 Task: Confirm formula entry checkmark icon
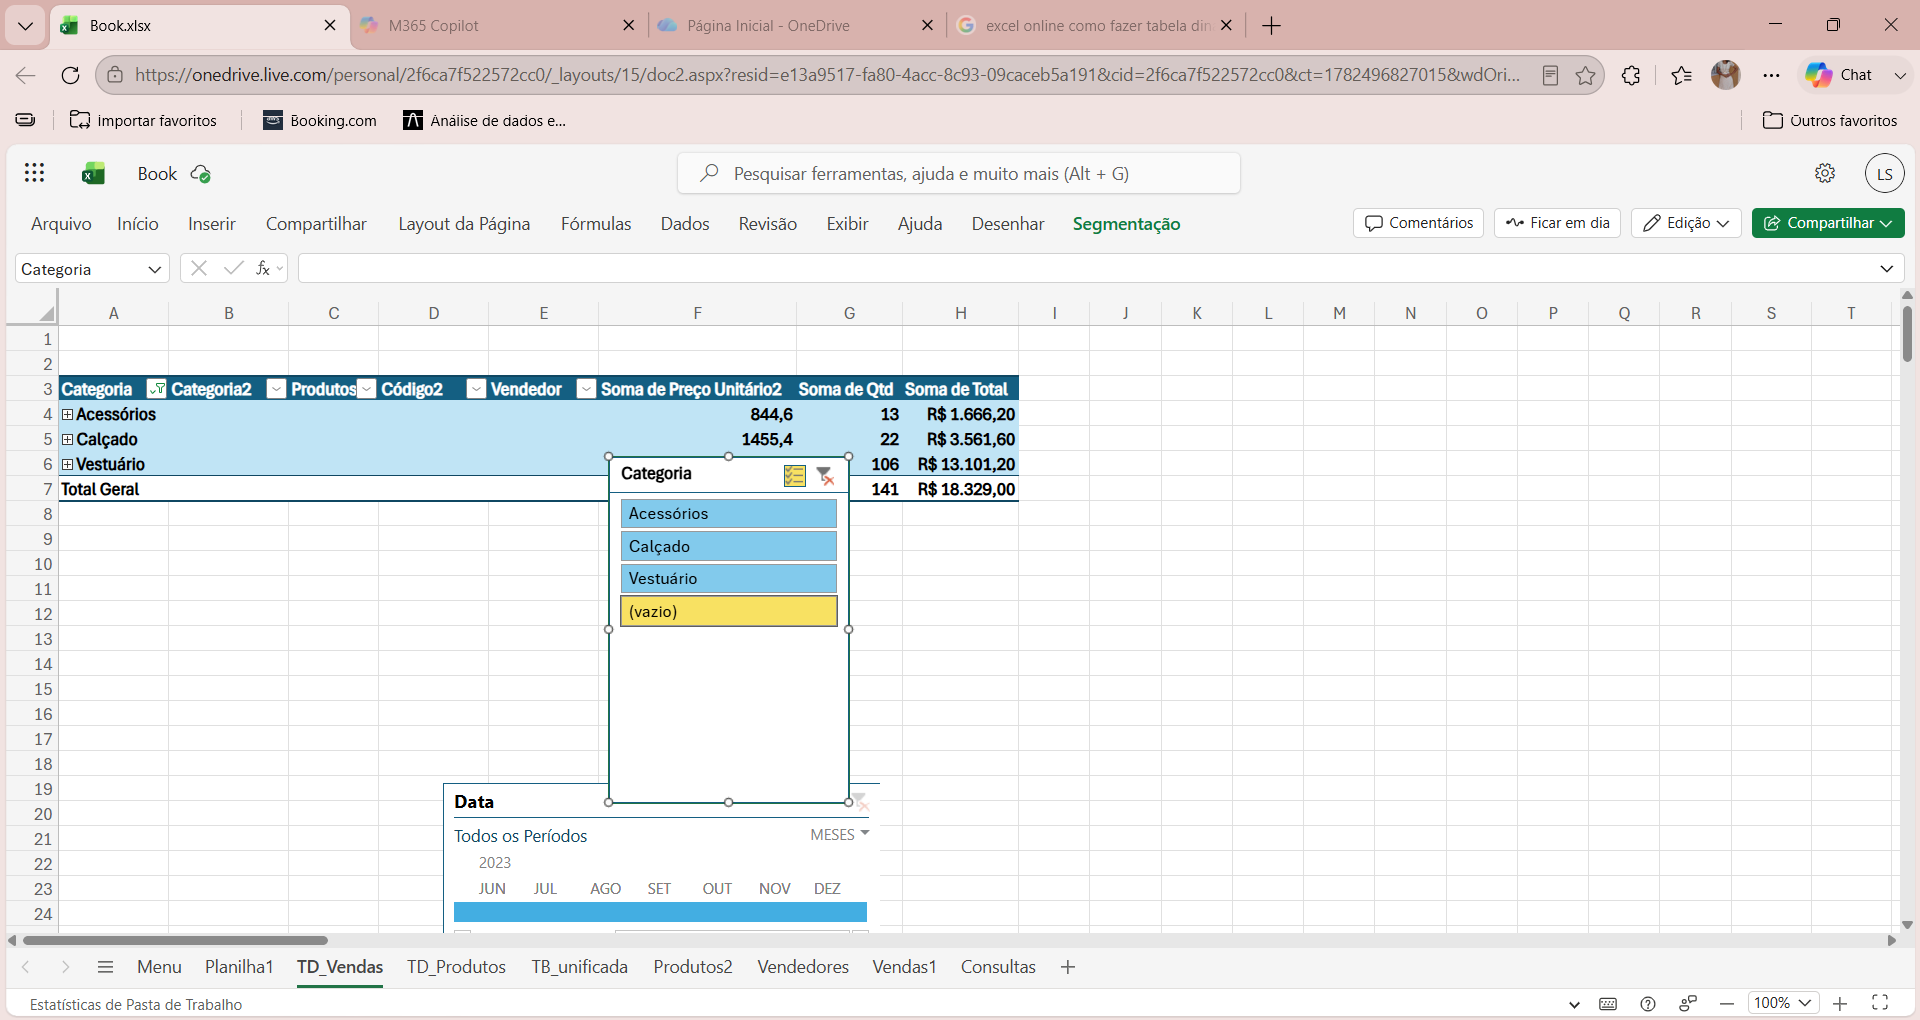click(233, 268)
